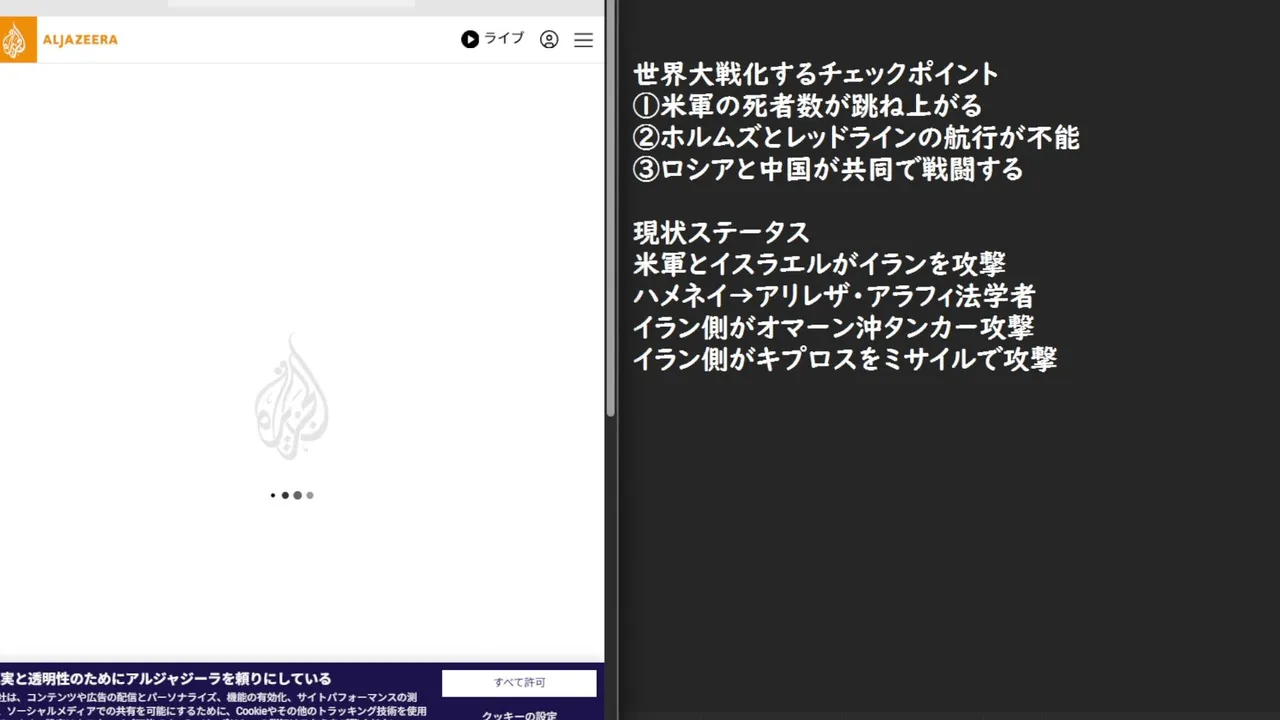
Task: Open the クッキーの設定 cookie settings button
Action: pyautogui.click(x=519, y=715)
